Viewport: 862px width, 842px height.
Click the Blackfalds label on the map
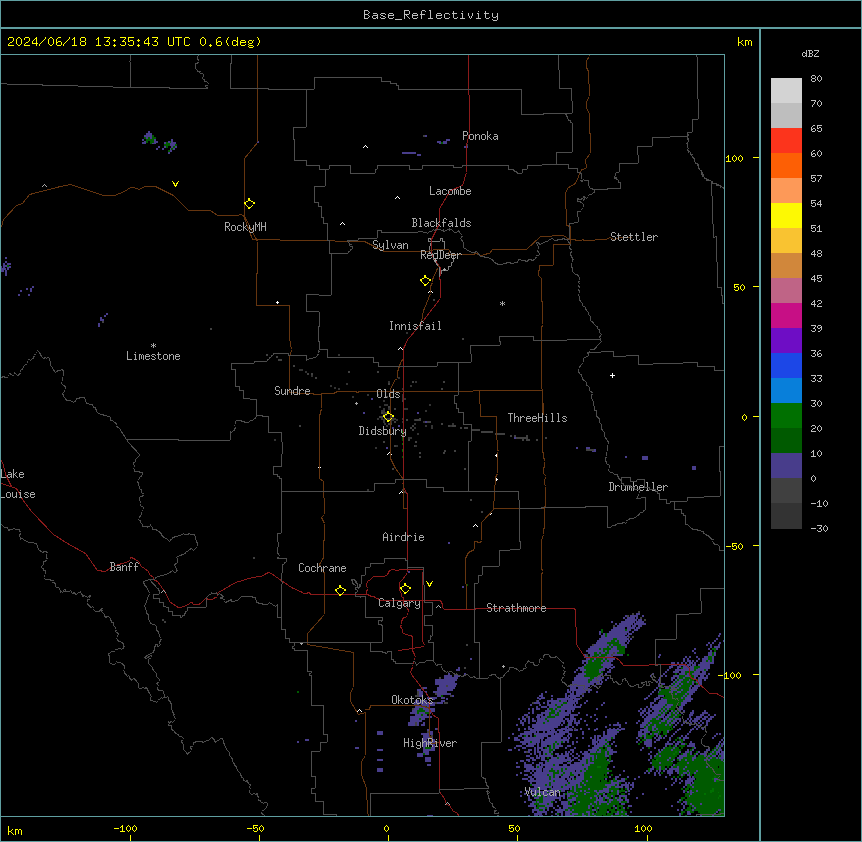(441, 223)
